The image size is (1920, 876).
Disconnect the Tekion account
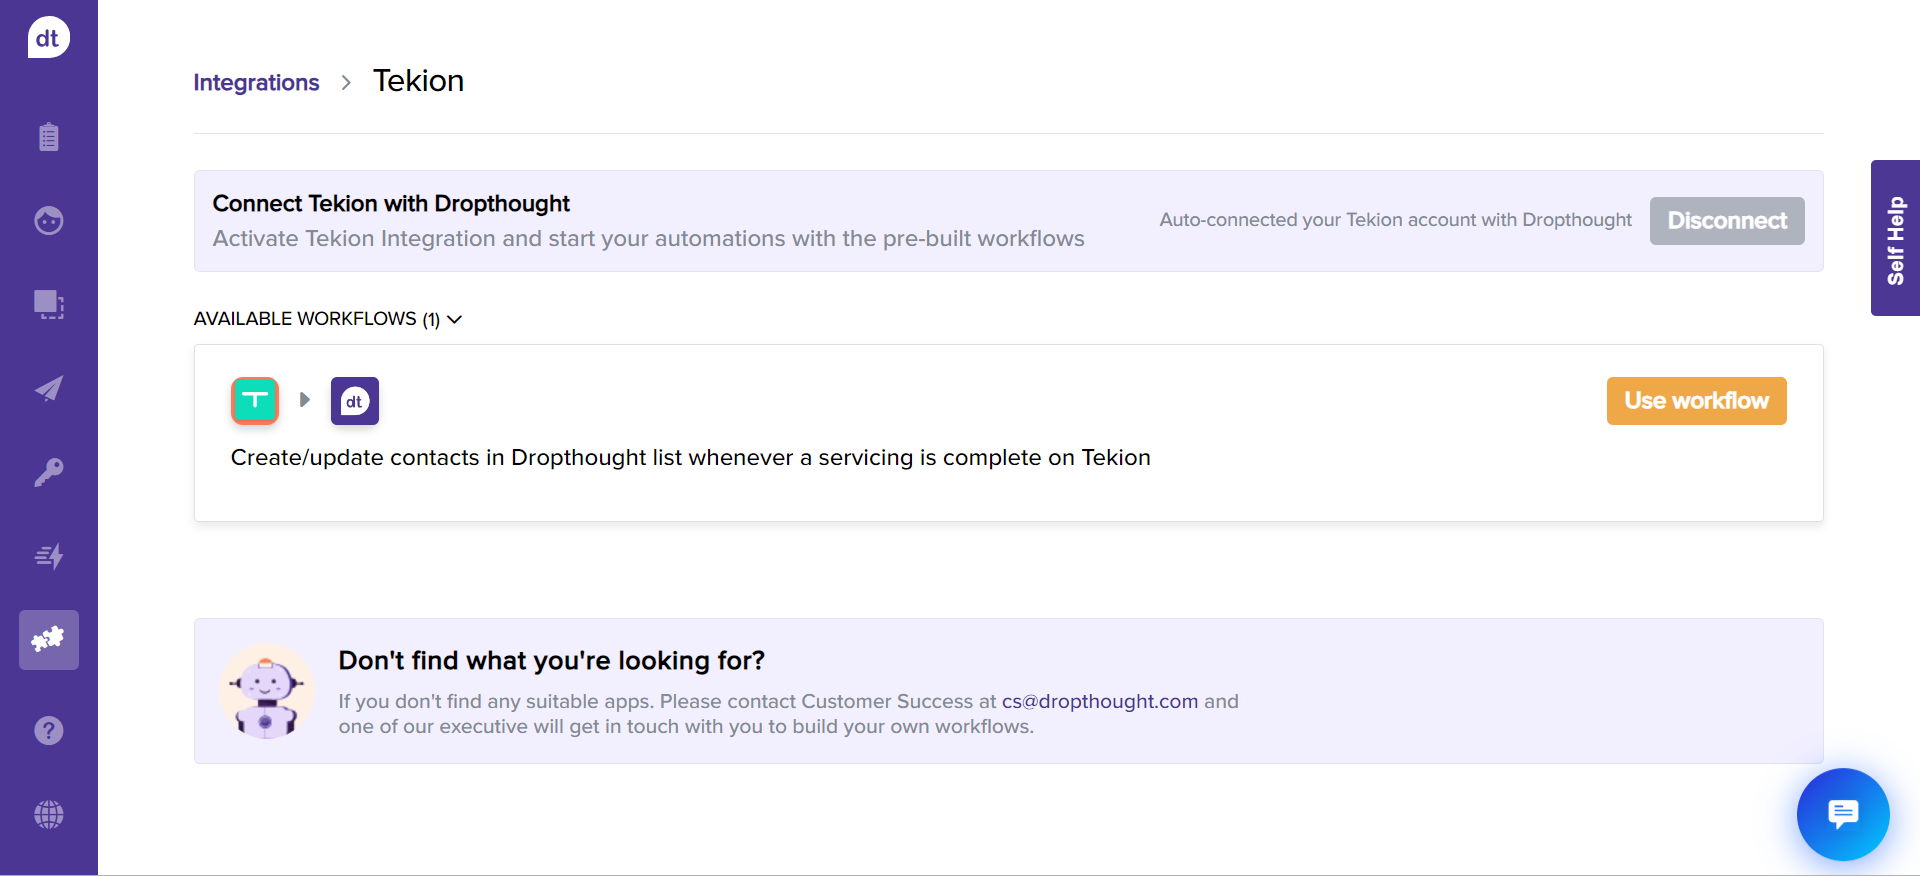1726,221
